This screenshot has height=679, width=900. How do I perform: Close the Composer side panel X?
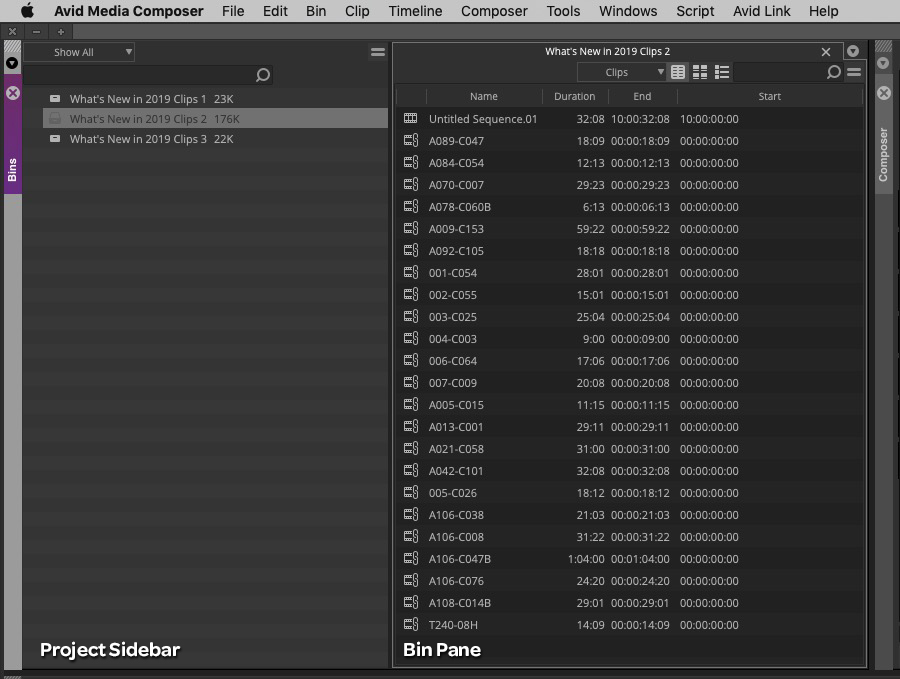(883, 93)
